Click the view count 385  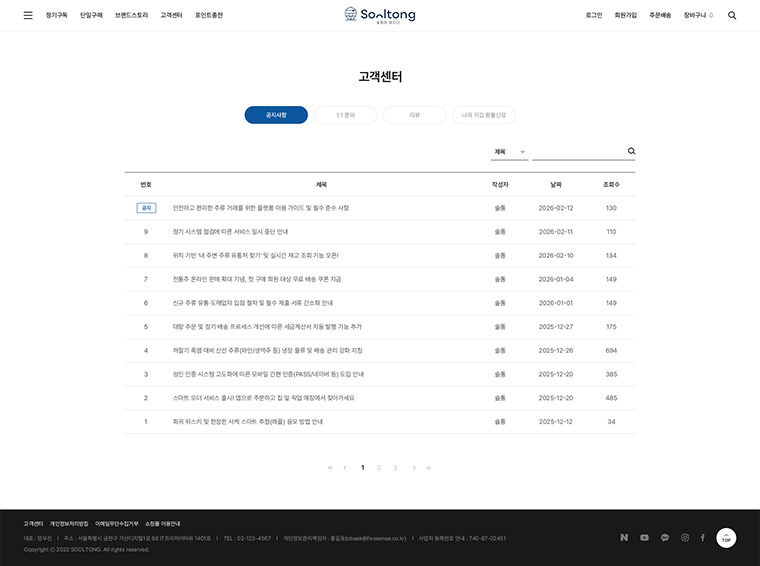(611, 374)
